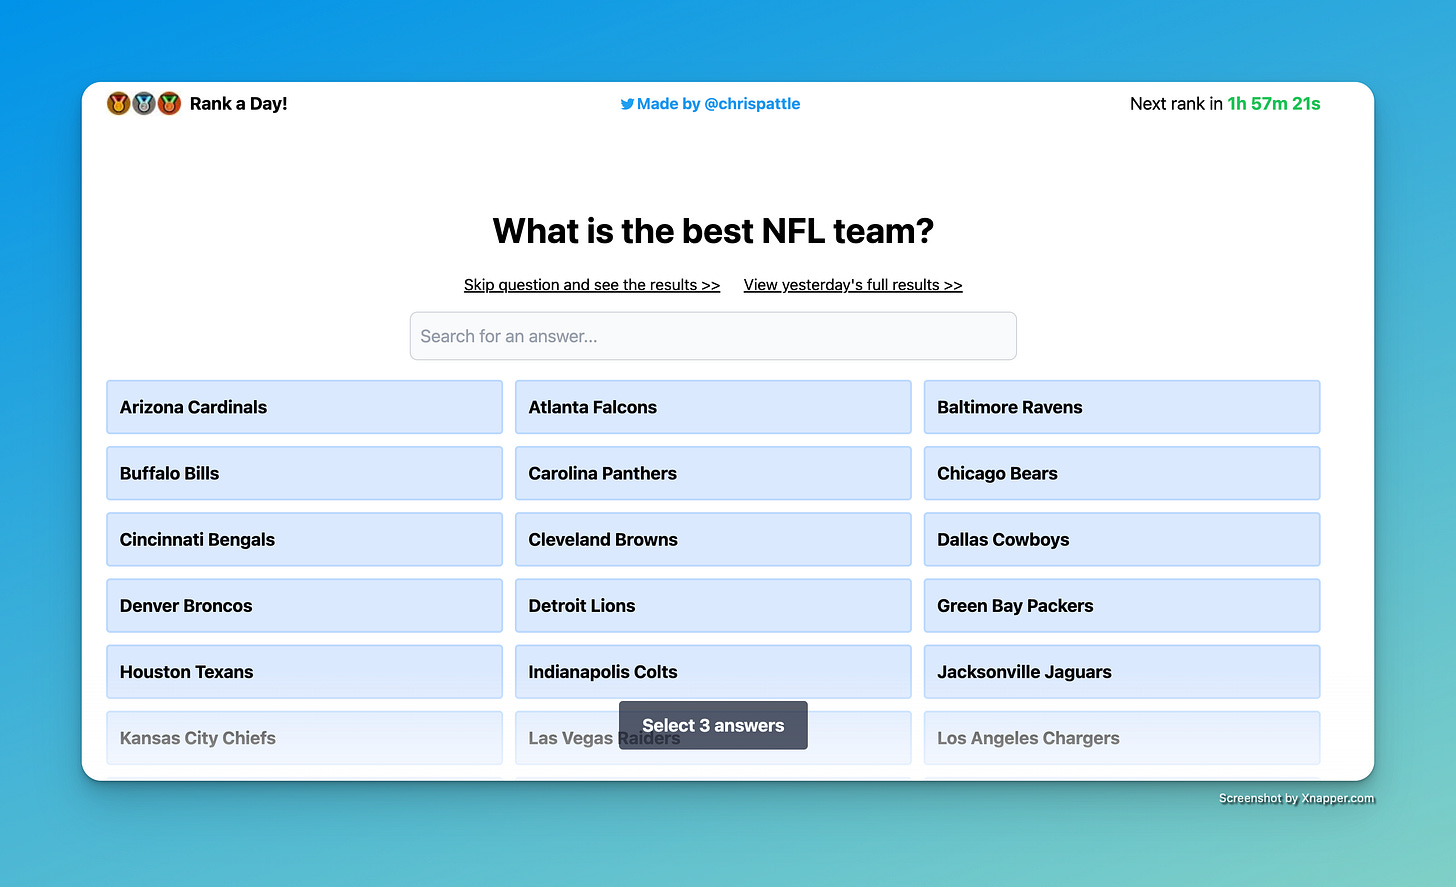Select Indianapolis Colts
Image resolution: width=1456 pixels, height=887 pixels.
tap(713, 671)
